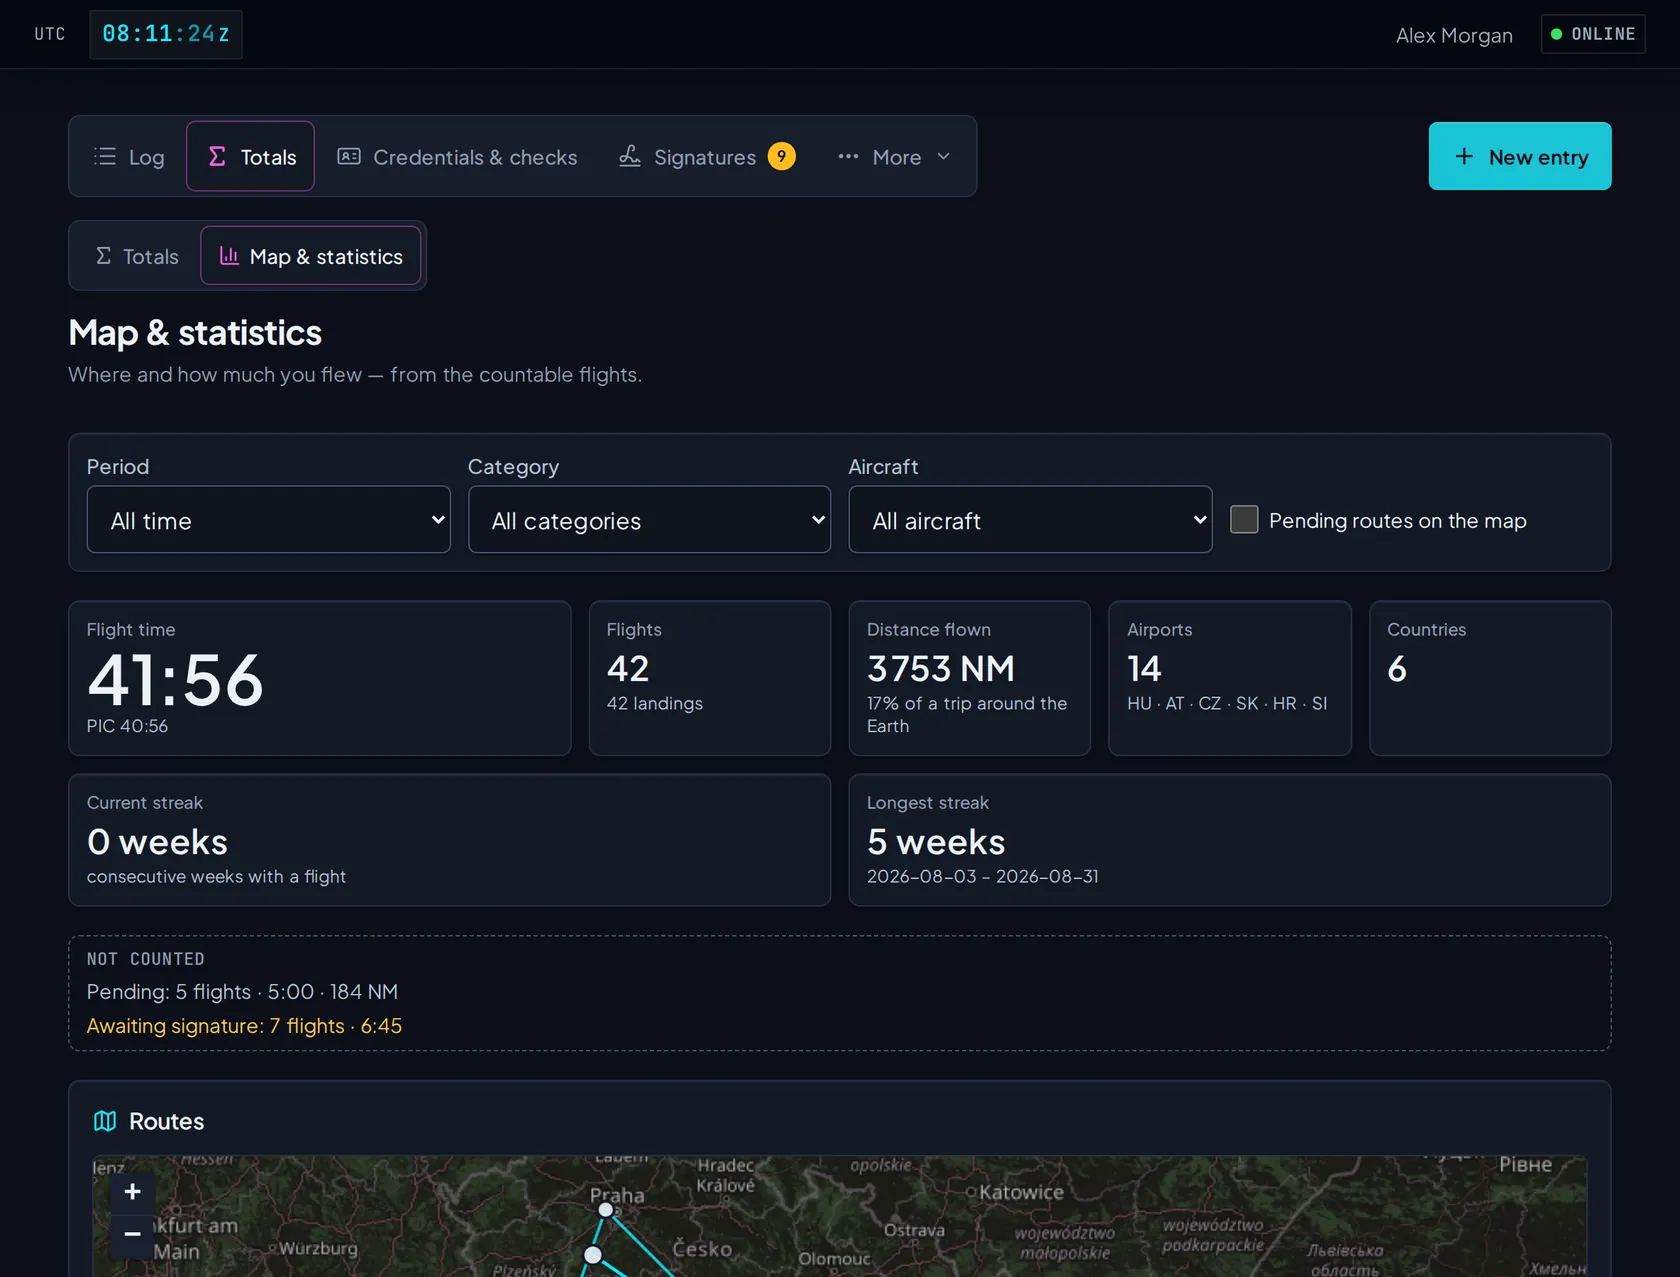Image resolution: width=1680 pixels, height=1277 pixels.
Task: Click the Alex Morgan user name
Action: (1454, 35)
